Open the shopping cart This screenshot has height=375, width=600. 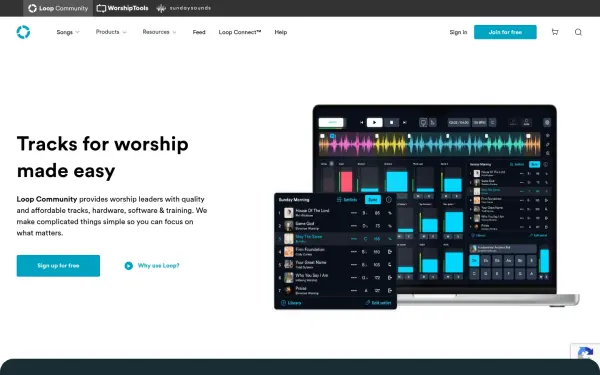point(555,32)
